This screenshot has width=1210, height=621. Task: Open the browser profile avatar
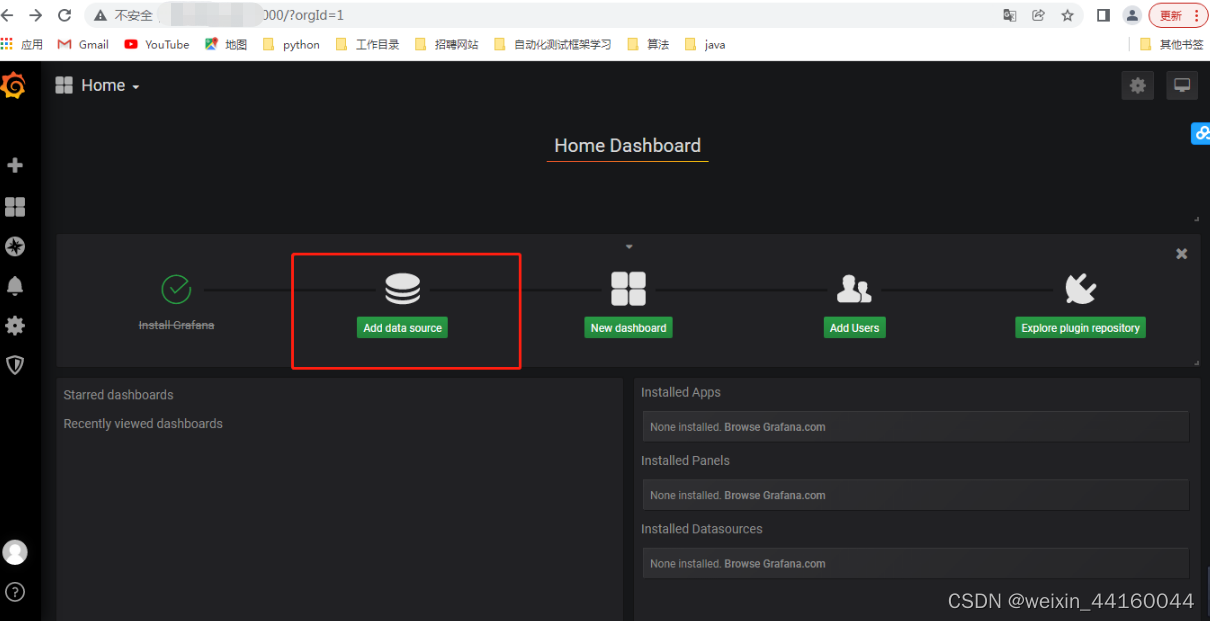[x=1132, y=15]
